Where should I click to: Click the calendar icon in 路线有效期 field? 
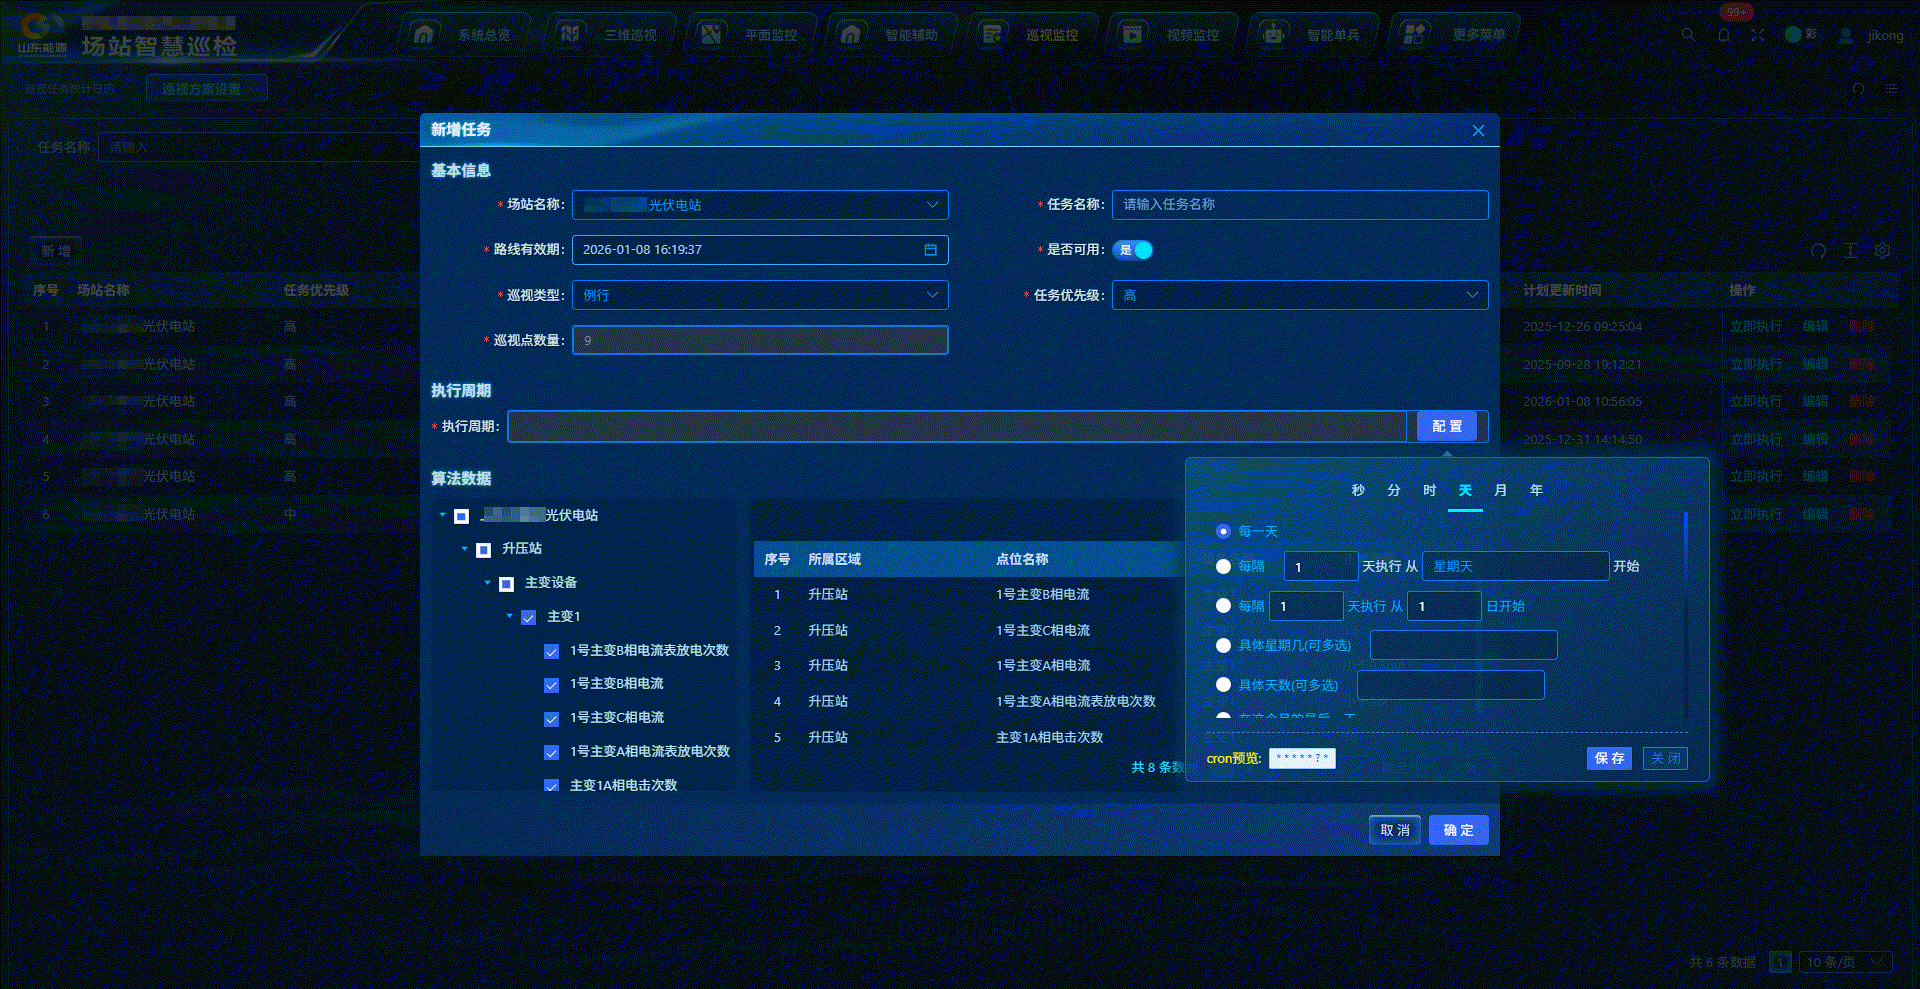[930, 250]
